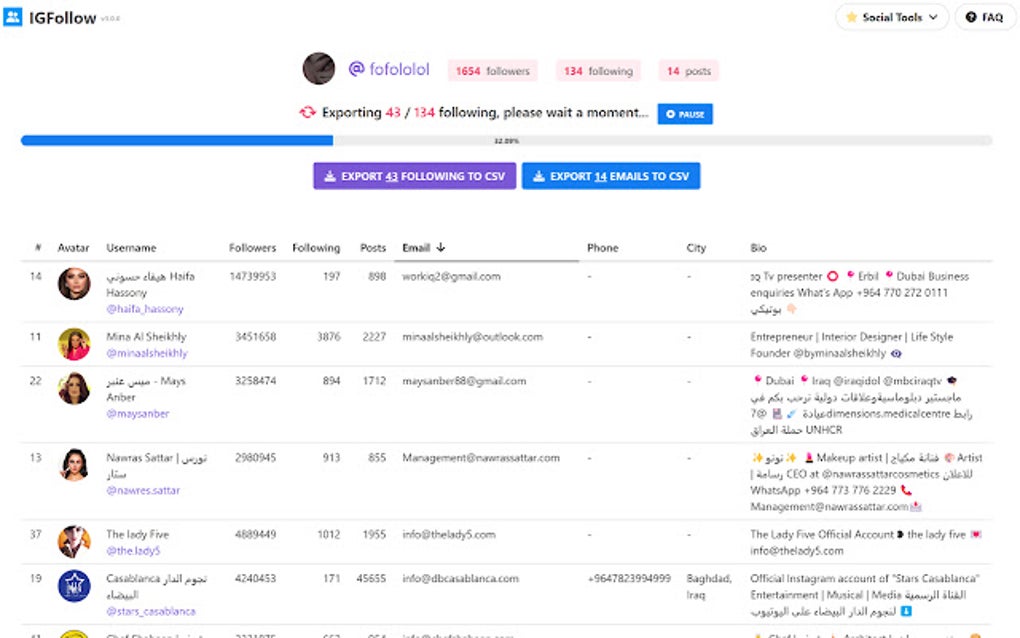Click the 1654 followers badge
The height and width of the screenshot is (638, 1020).
tap(492, 71)
